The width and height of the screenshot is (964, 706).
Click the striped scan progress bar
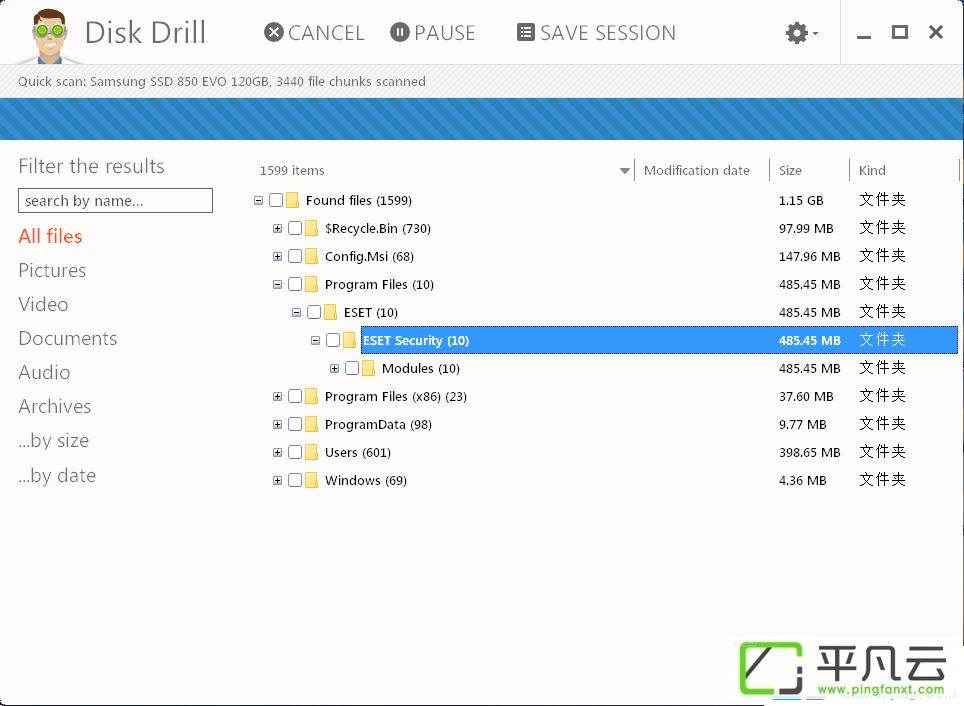click(482, 119)
